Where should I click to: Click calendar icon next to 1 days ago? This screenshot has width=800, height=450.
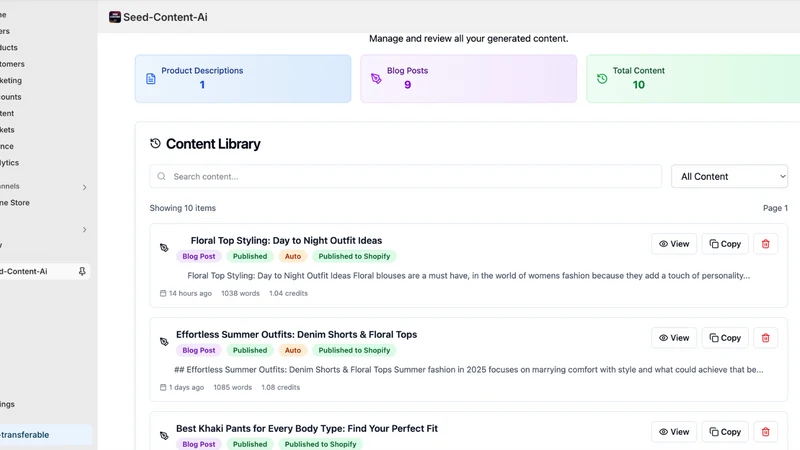pos(163,387)
